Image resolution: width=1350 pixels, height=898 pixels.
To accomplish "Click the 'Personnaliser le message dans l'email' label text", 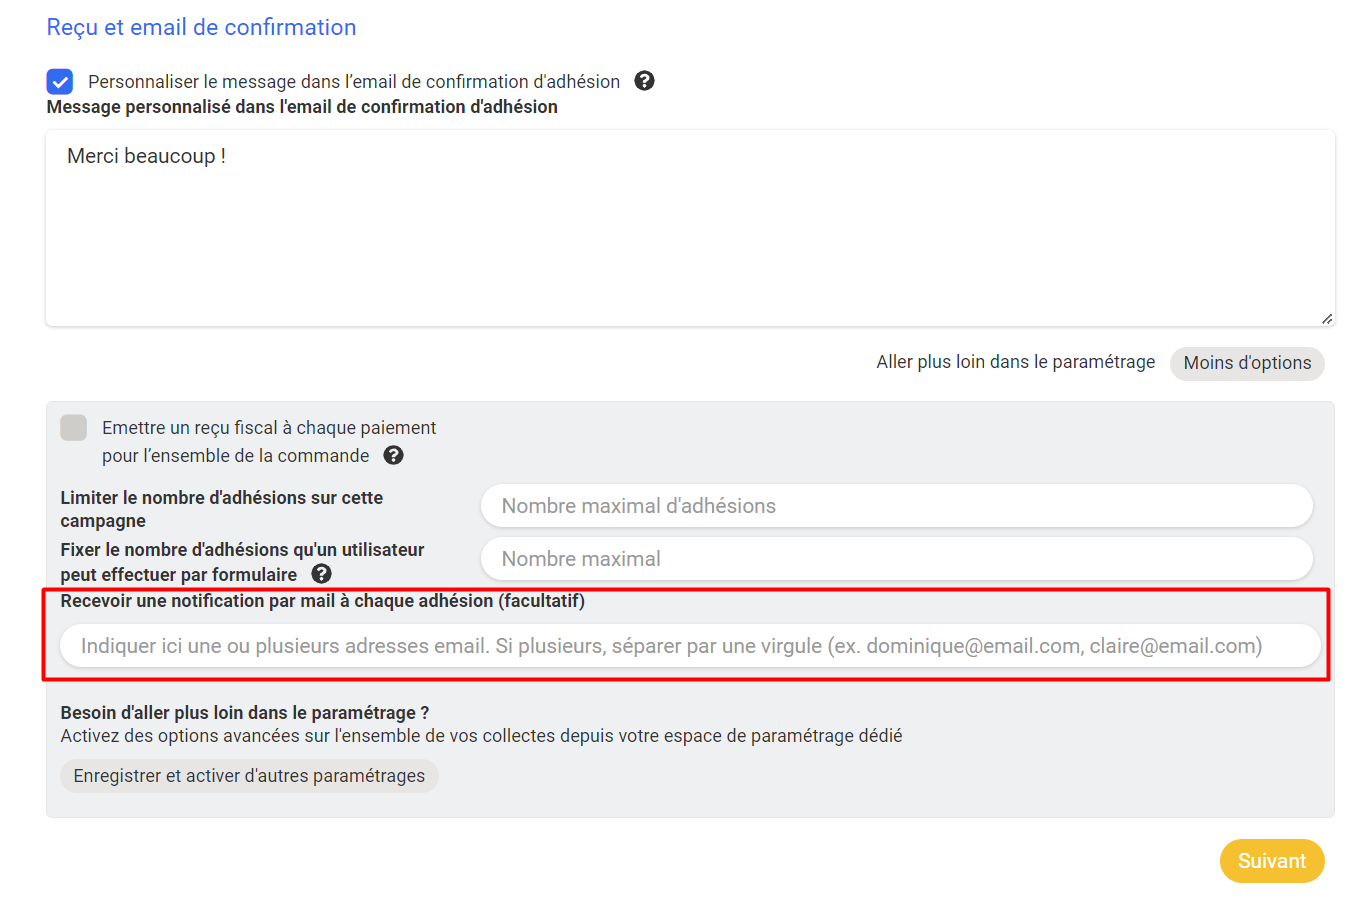I will click(353, 82).
